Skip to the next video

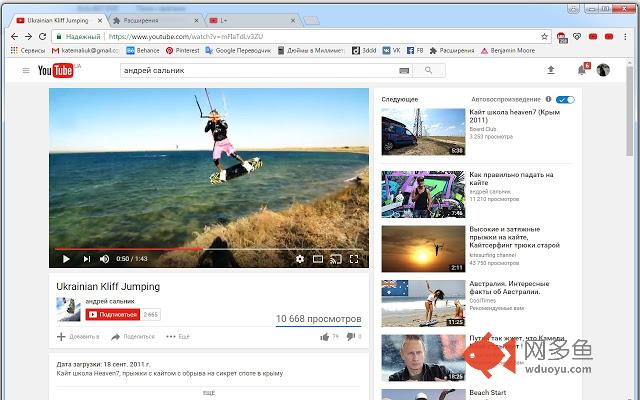tap(85, 259)
